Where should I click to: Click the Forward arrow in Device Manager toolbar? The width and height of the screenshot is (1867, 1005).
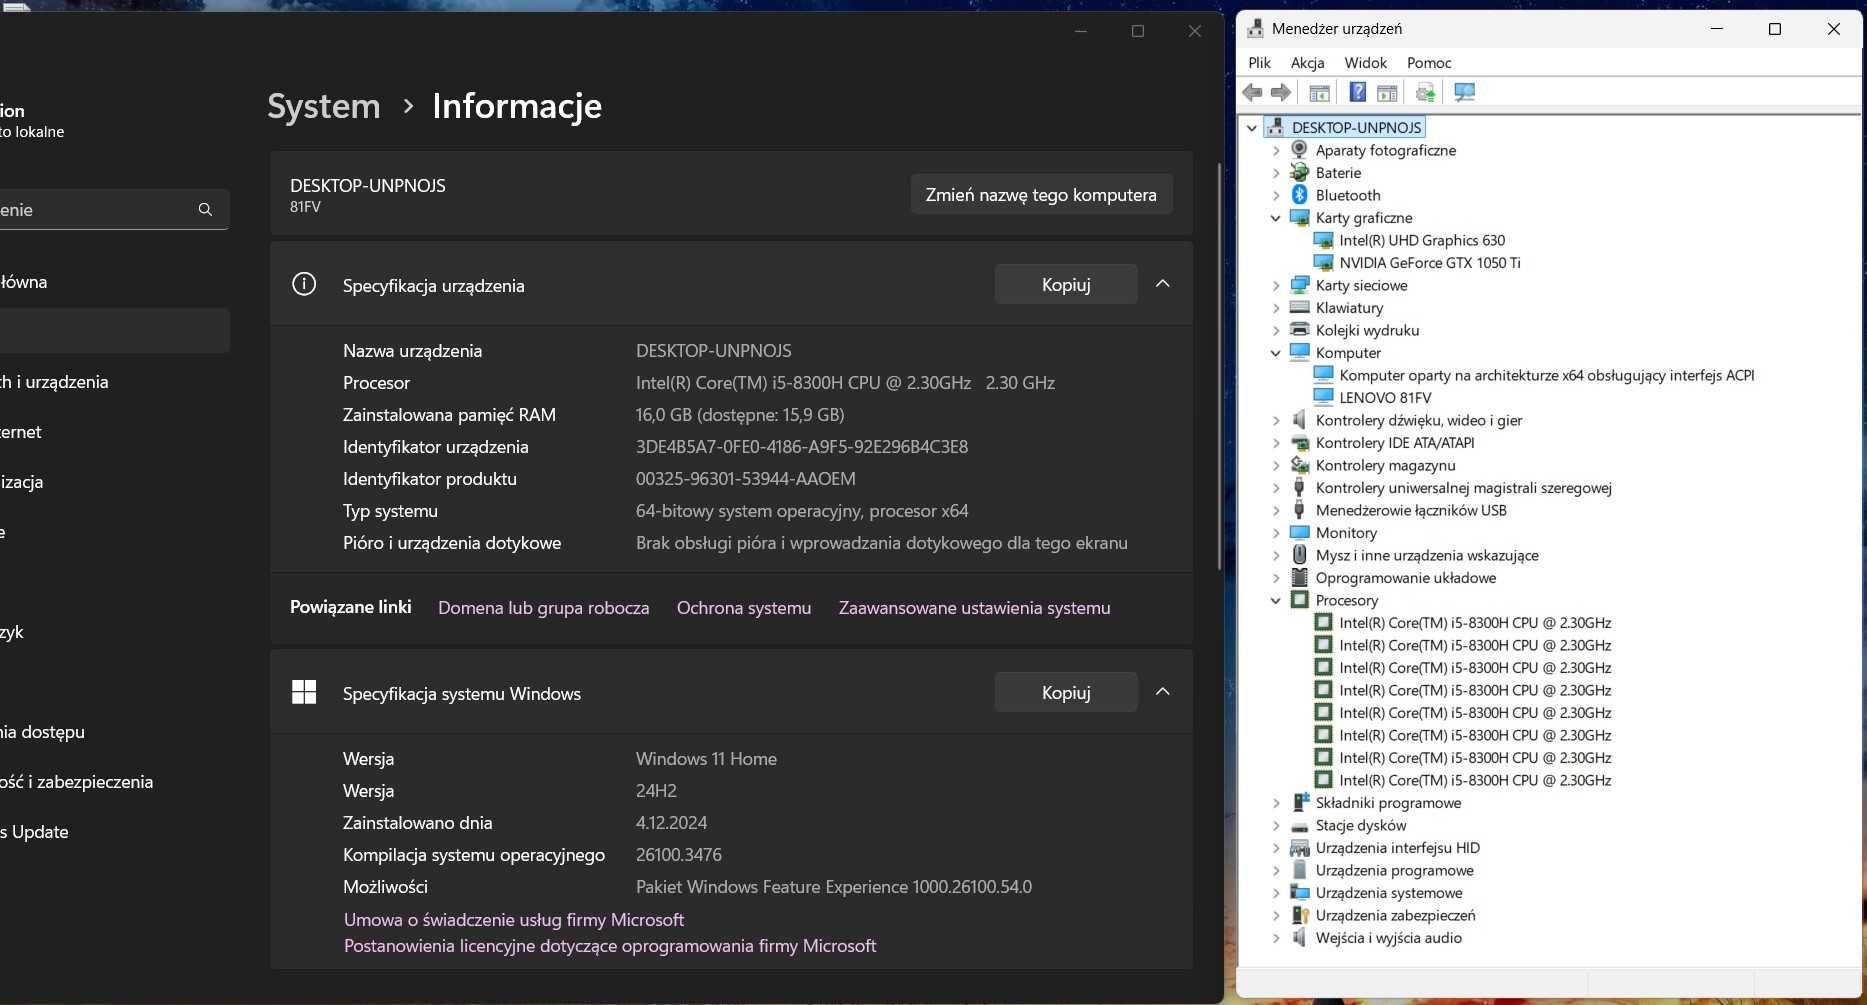[1281, 93]
